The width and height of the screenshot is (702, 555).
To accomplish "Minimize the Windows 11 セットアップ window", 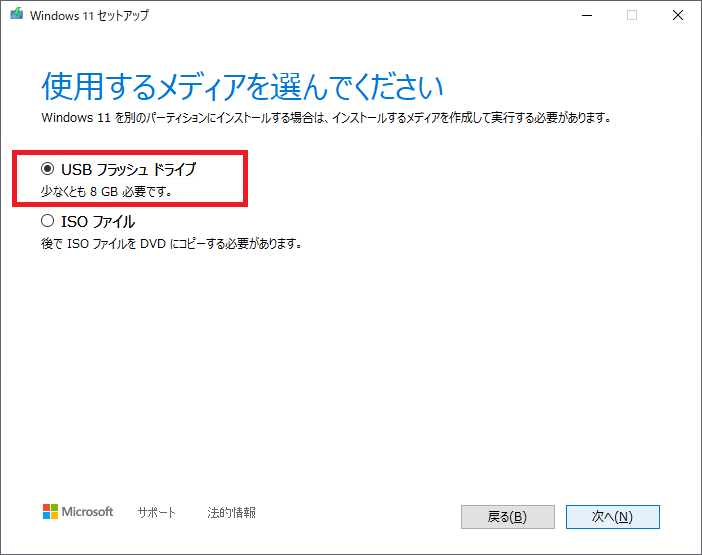I will click(x=587, y=15).
